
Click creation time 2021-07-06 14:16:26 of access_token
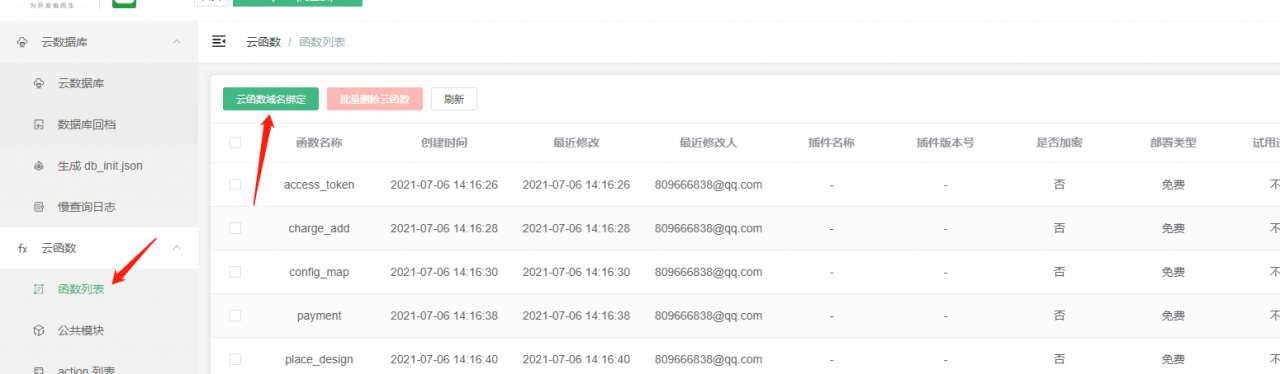point(444,185)
